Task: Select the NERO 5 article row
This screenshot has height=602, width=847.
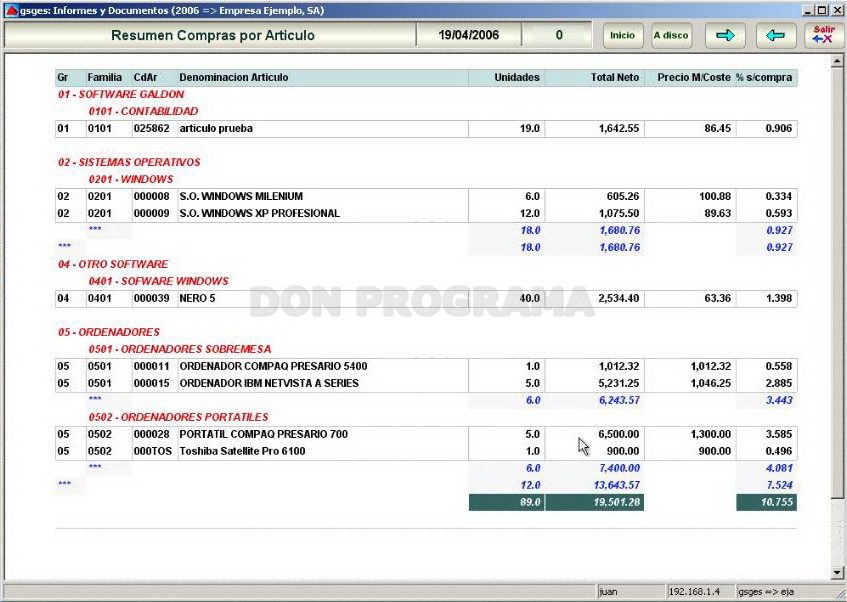Action: tap(426, 298)
